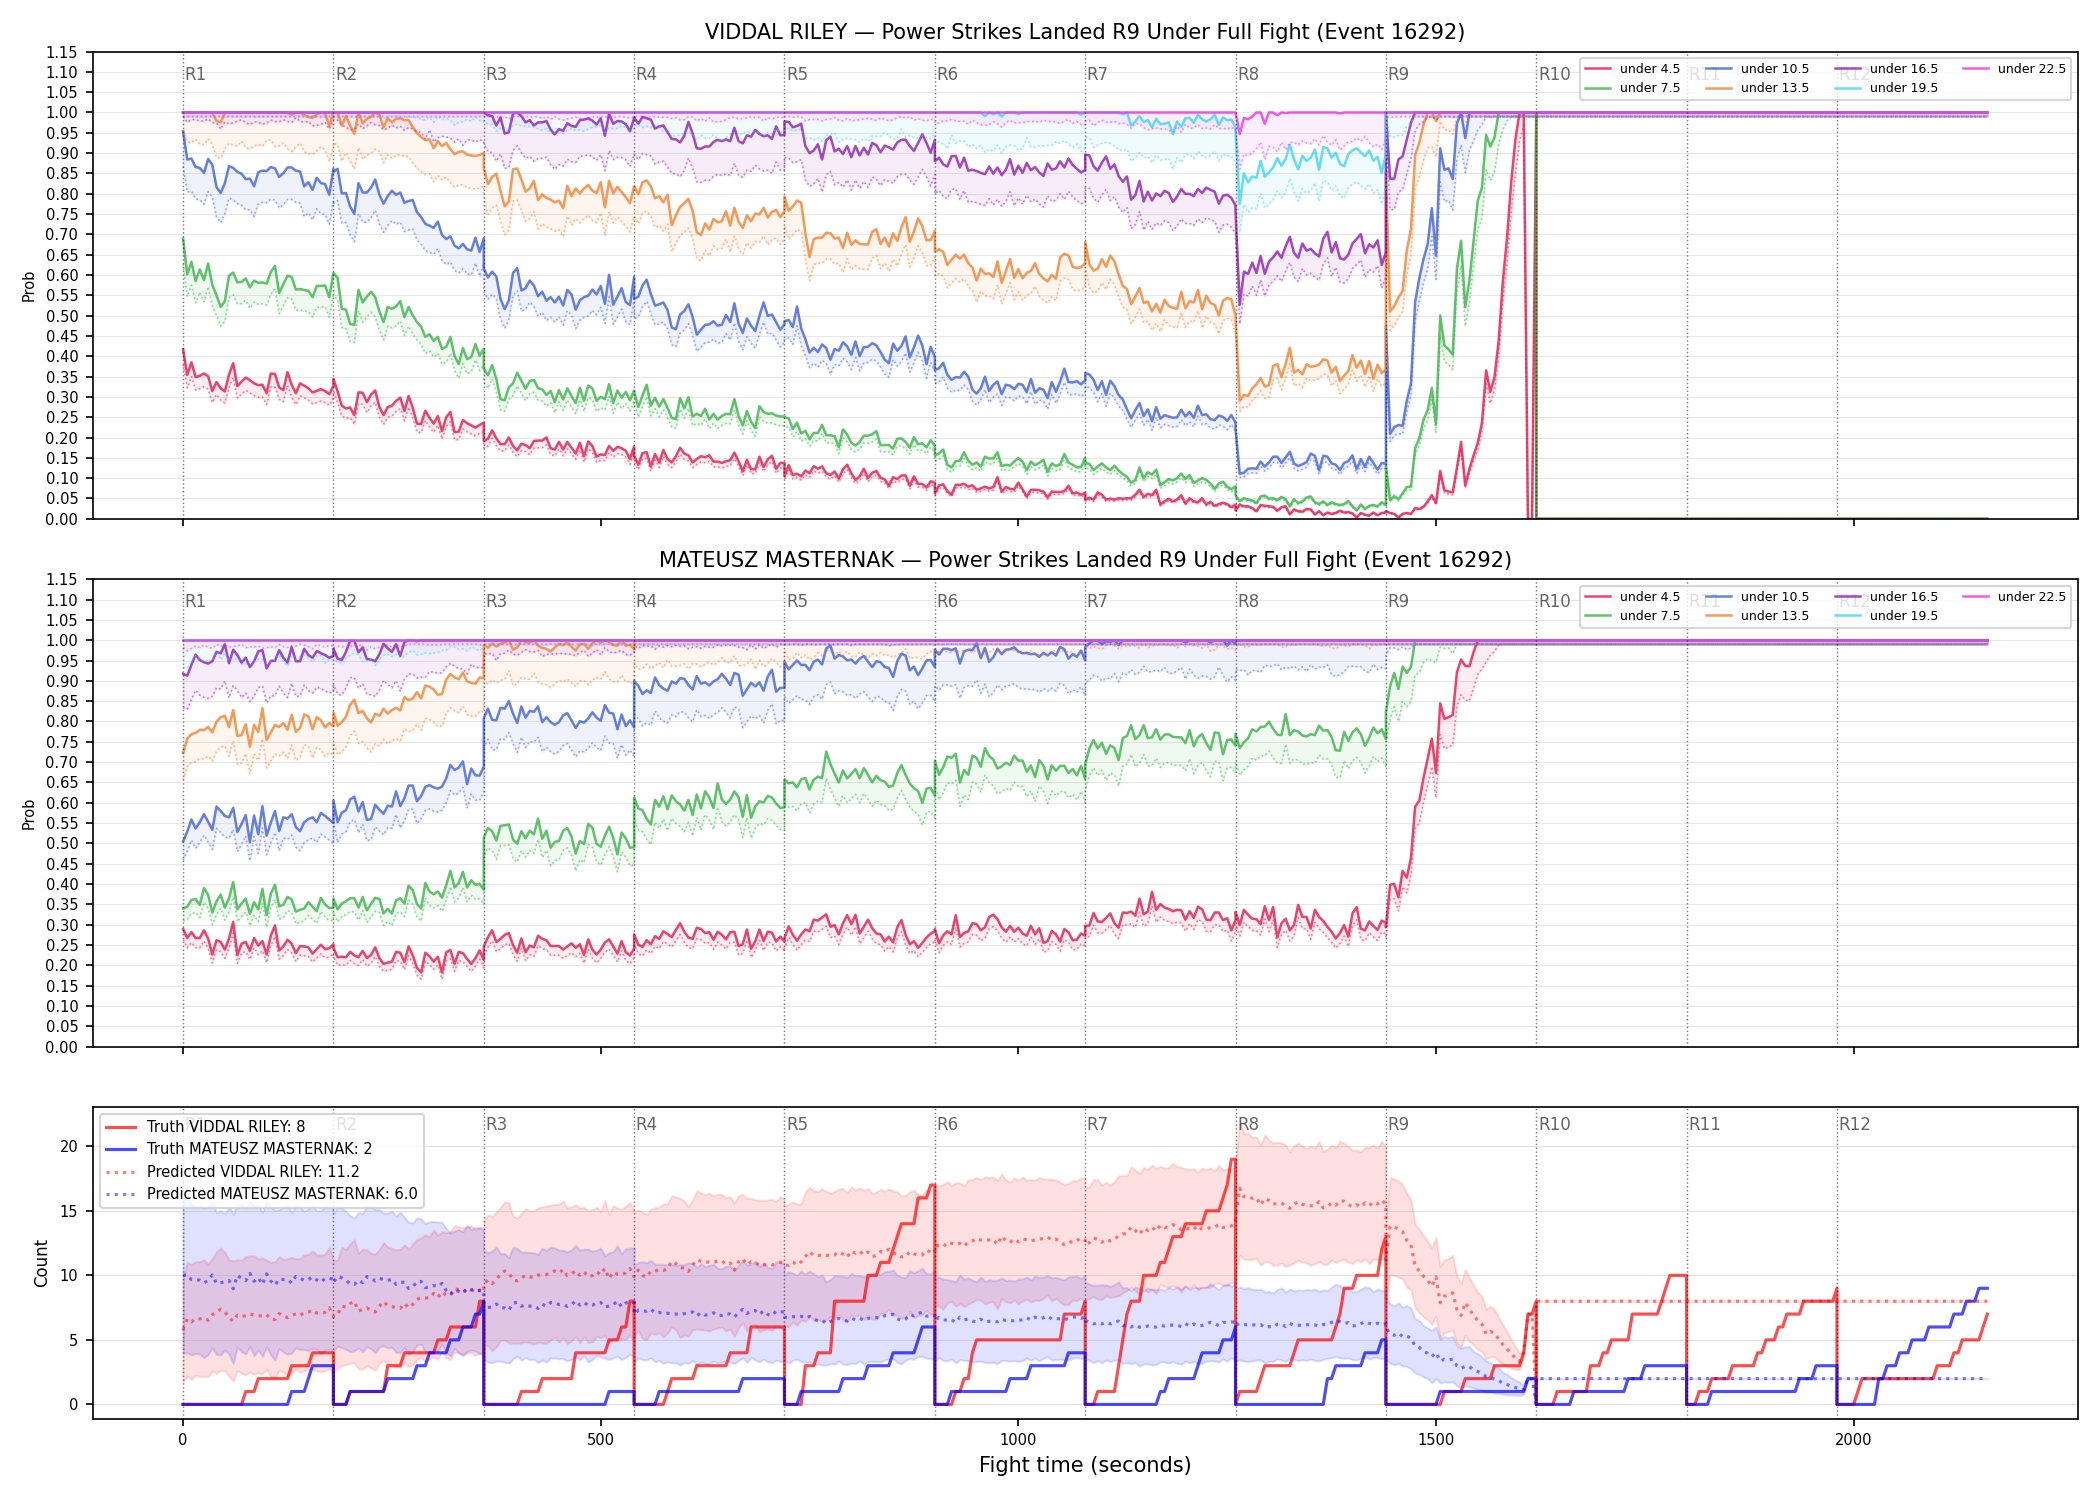Click the 'Prob' y-axis label of the Viddal Riley chart
2100x1500 pixels.
pyautogui.click(x=29, y=286)
